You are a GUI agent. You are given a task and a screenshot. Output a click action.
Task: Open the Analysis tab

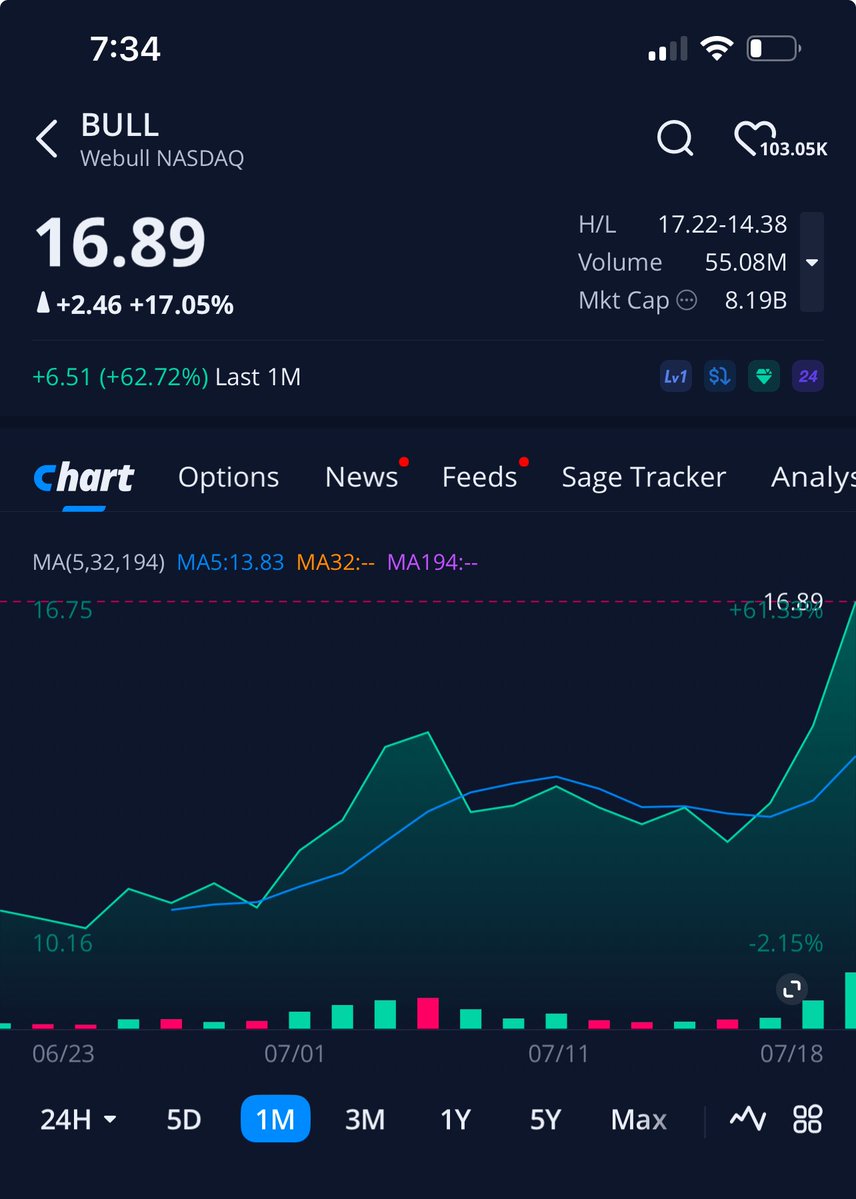click(x=813, y=477)
